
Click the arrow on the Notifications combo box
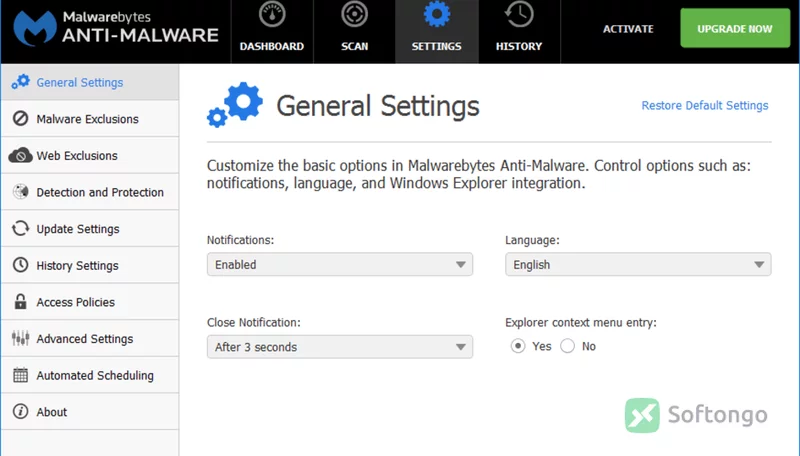[461, 265]
